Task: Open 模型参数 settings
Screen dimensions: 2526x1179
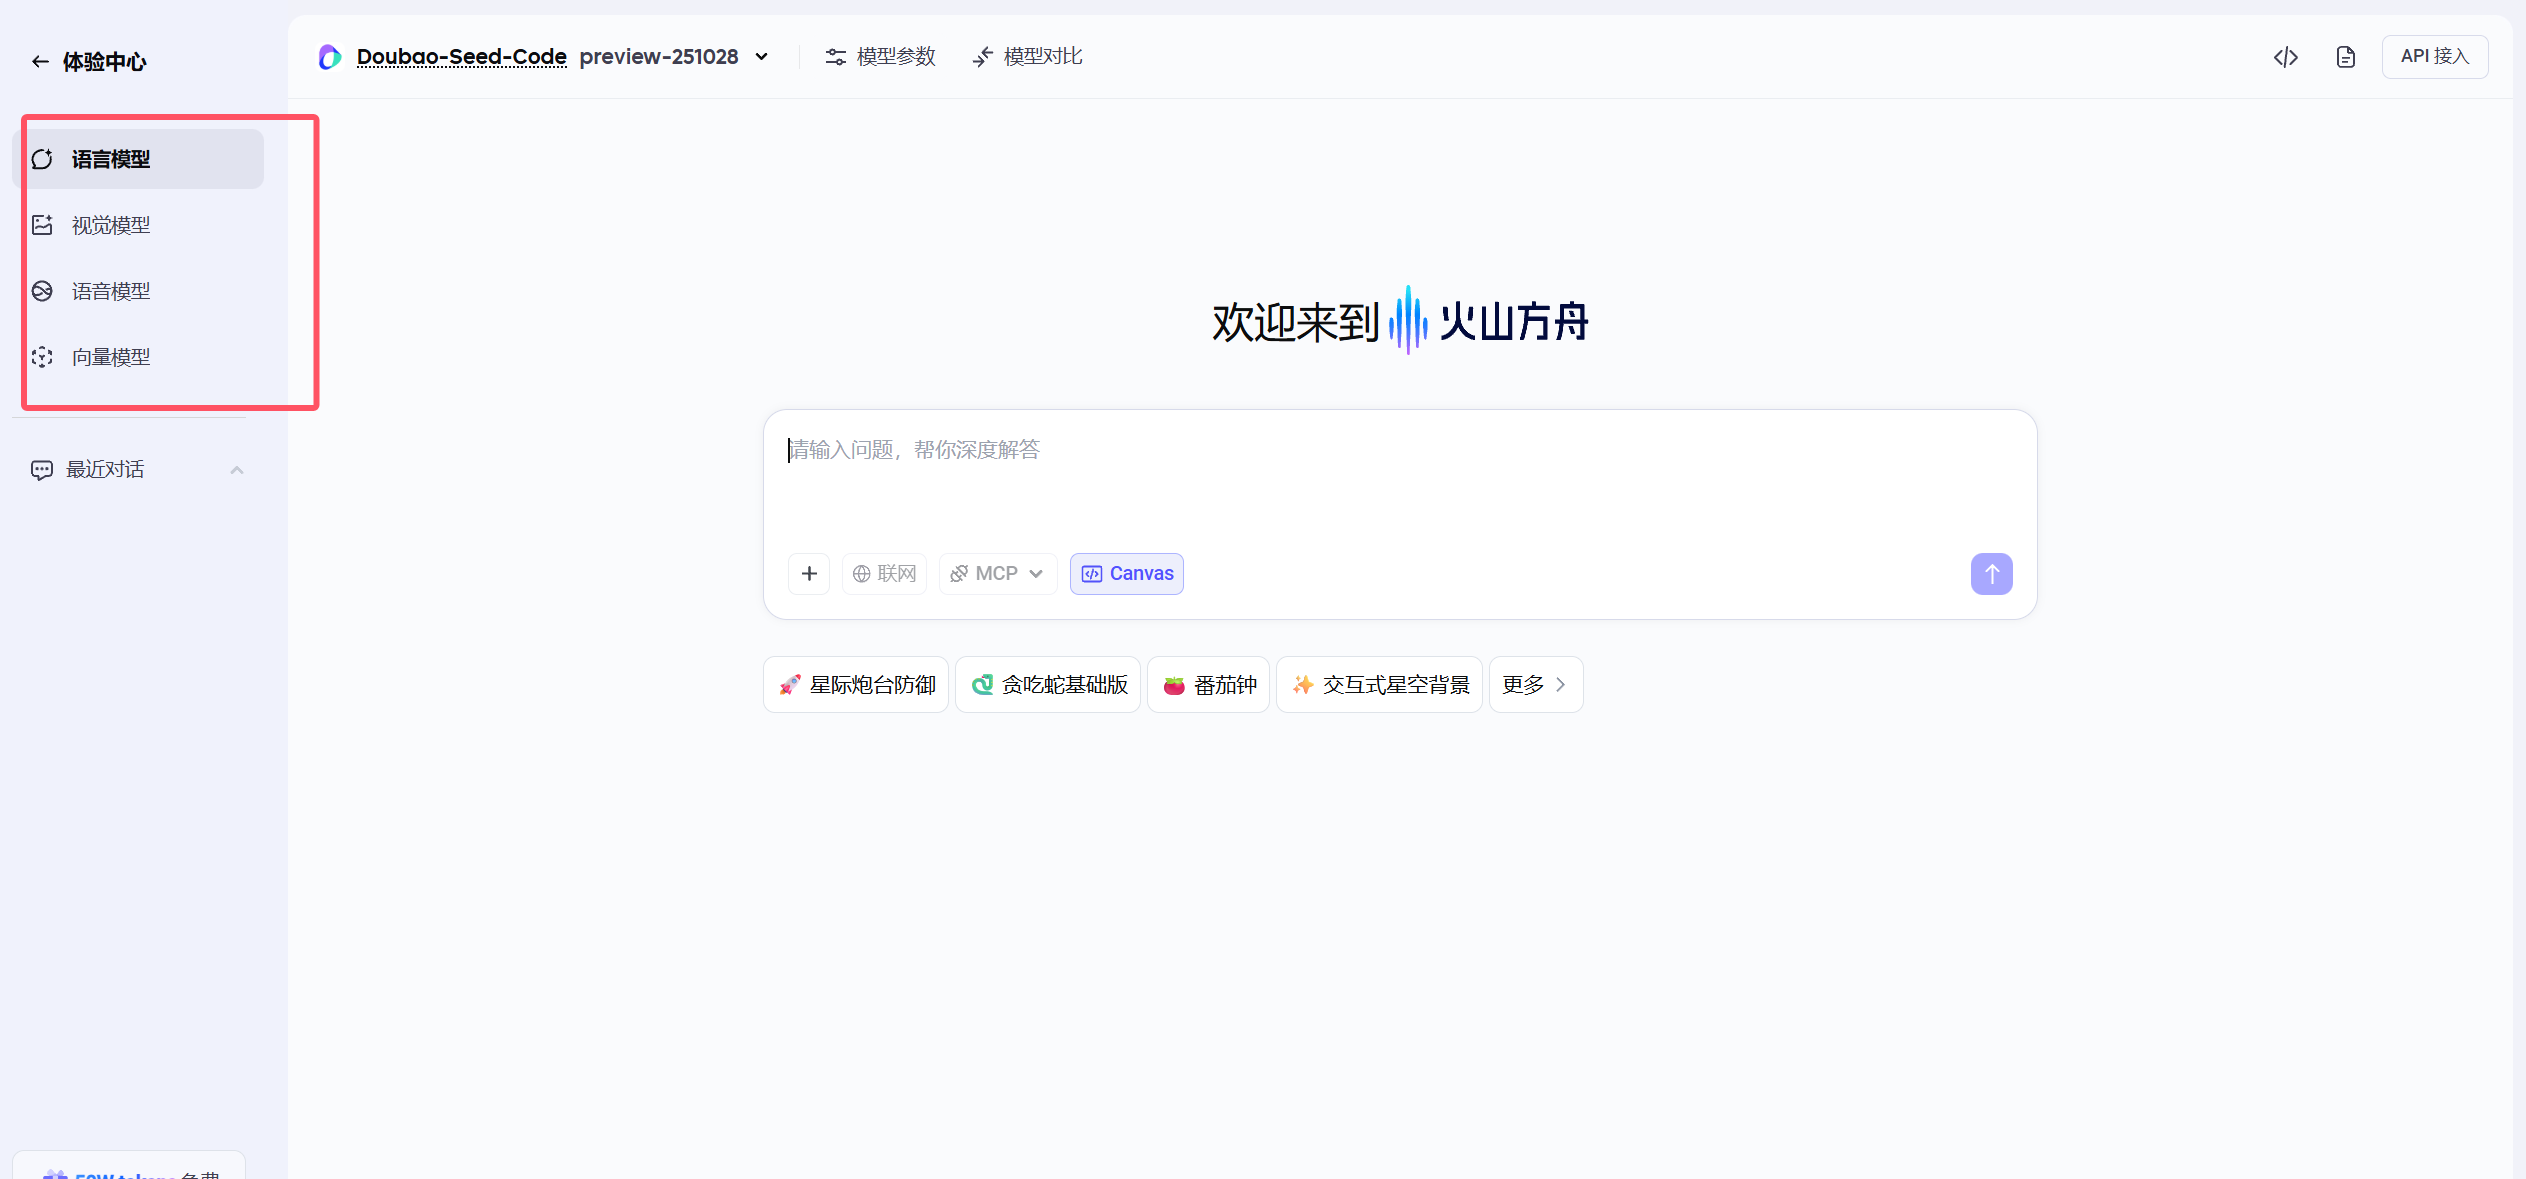Action: click(x=881, y=57)
